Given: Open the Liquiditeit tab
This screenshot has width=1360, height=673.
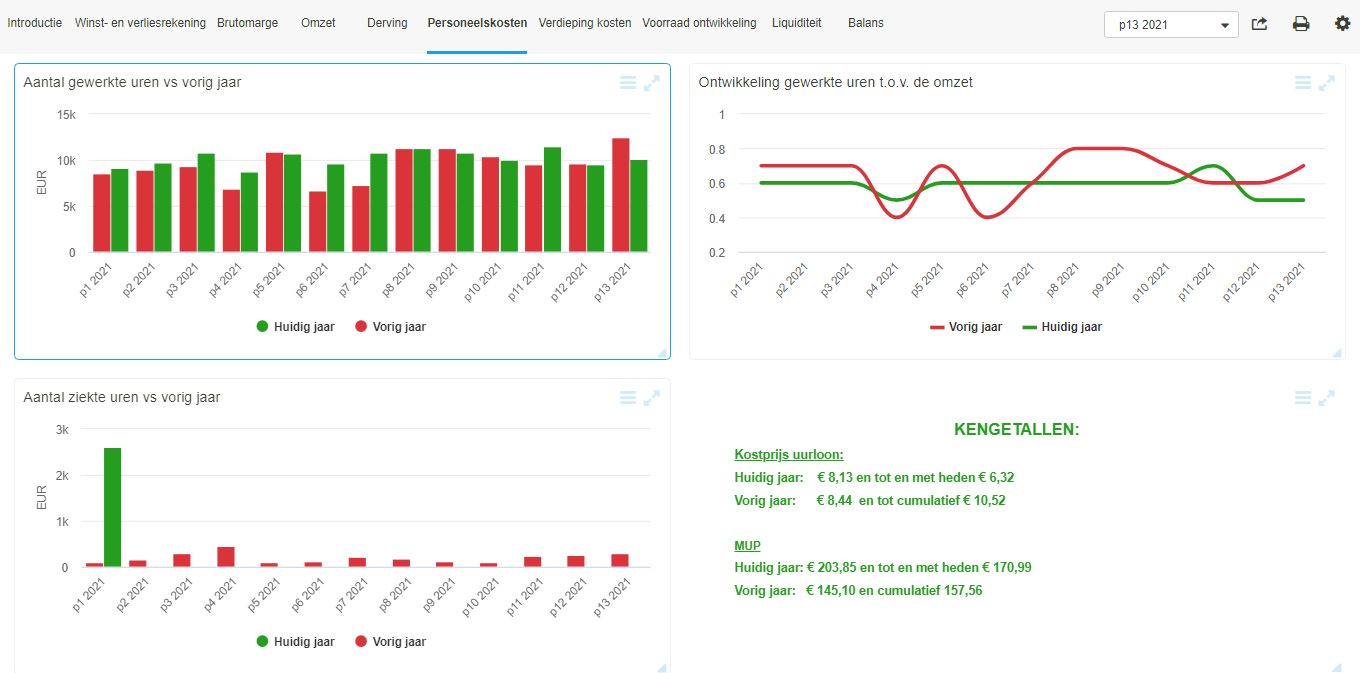Looking at the screenshot, I should coord(796,23).
